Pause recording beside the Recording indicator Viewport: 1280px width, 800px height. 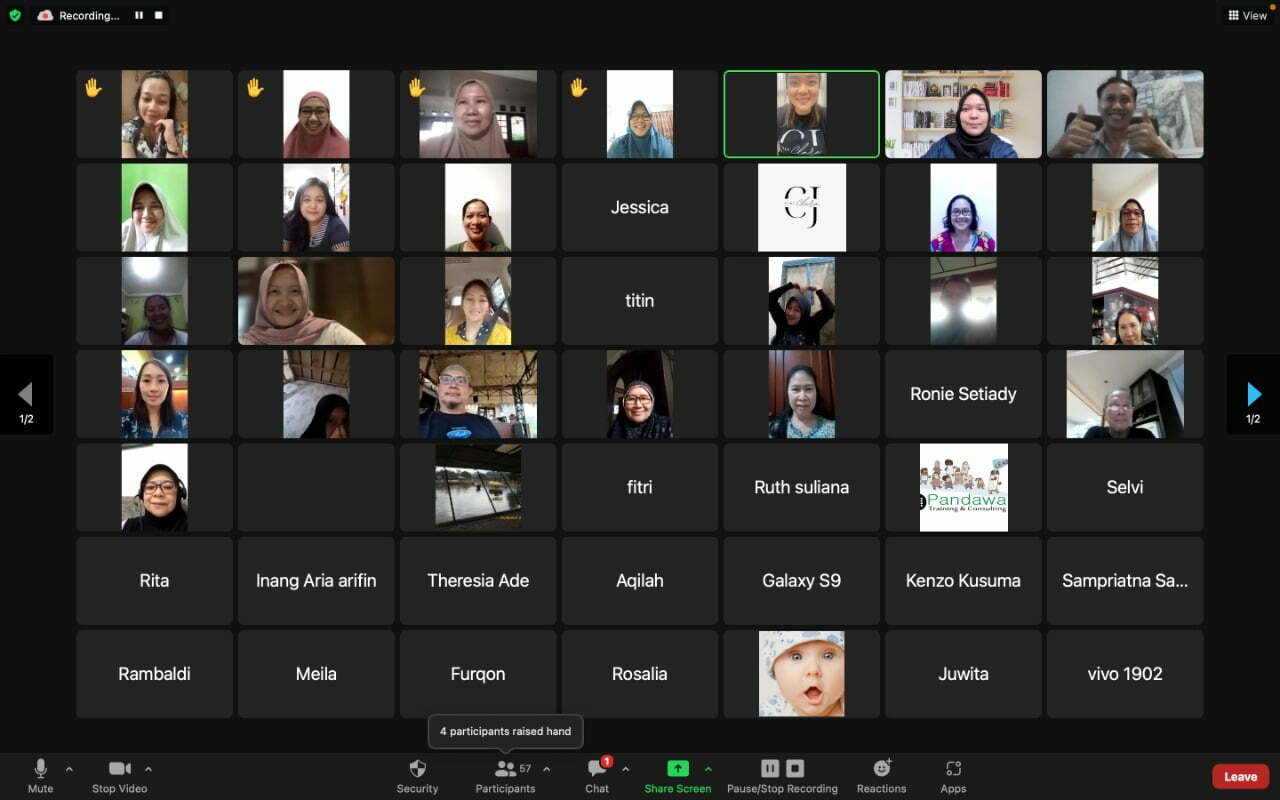[x=139, y=15]
